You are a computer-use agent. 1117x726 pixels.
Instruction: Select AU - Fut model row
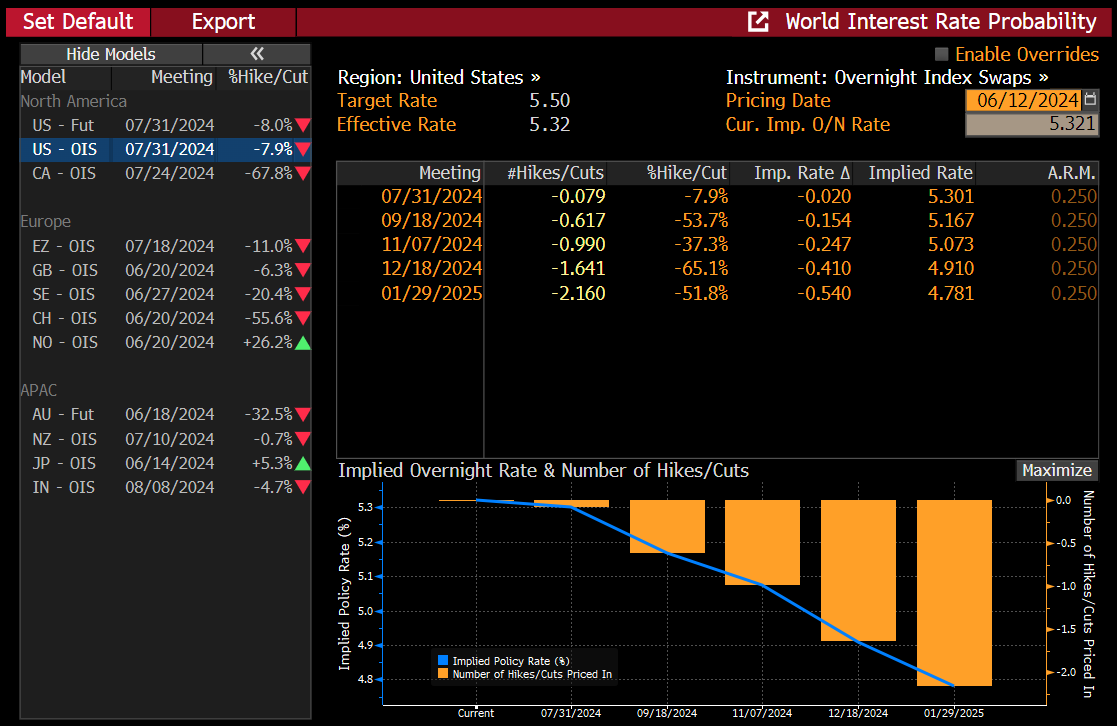point(165,415)
